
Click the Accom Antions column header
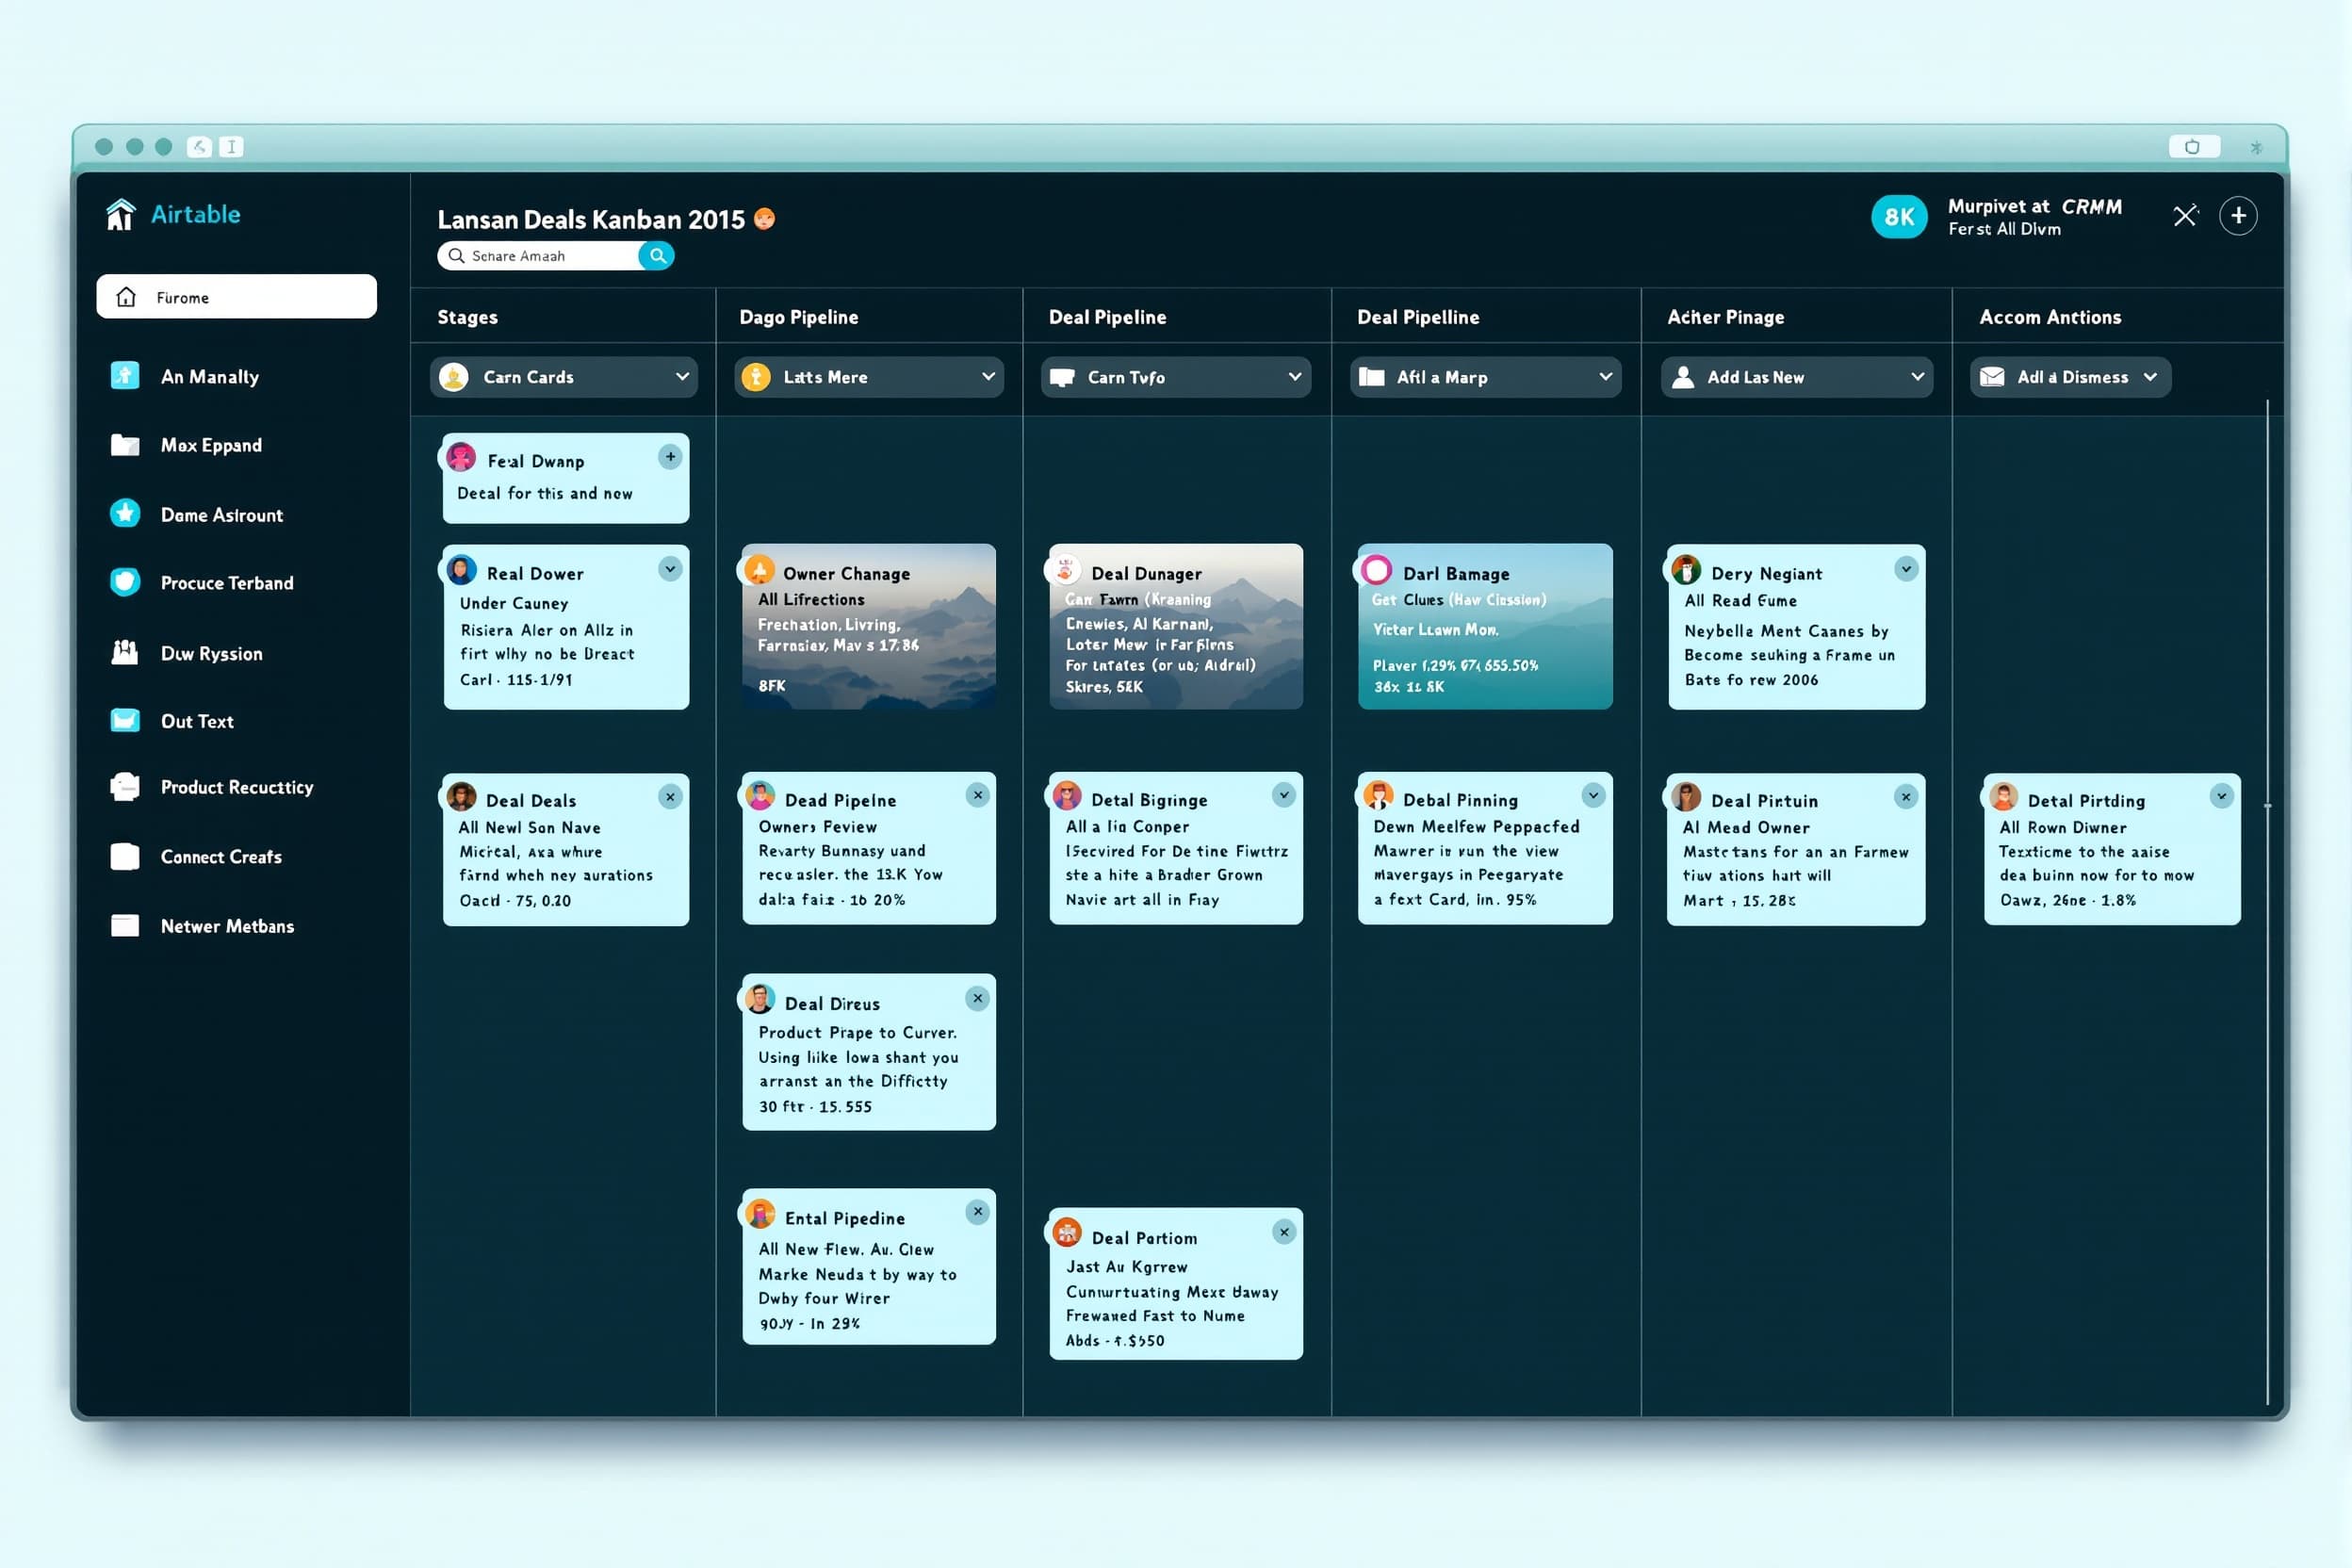point(2050,317)
